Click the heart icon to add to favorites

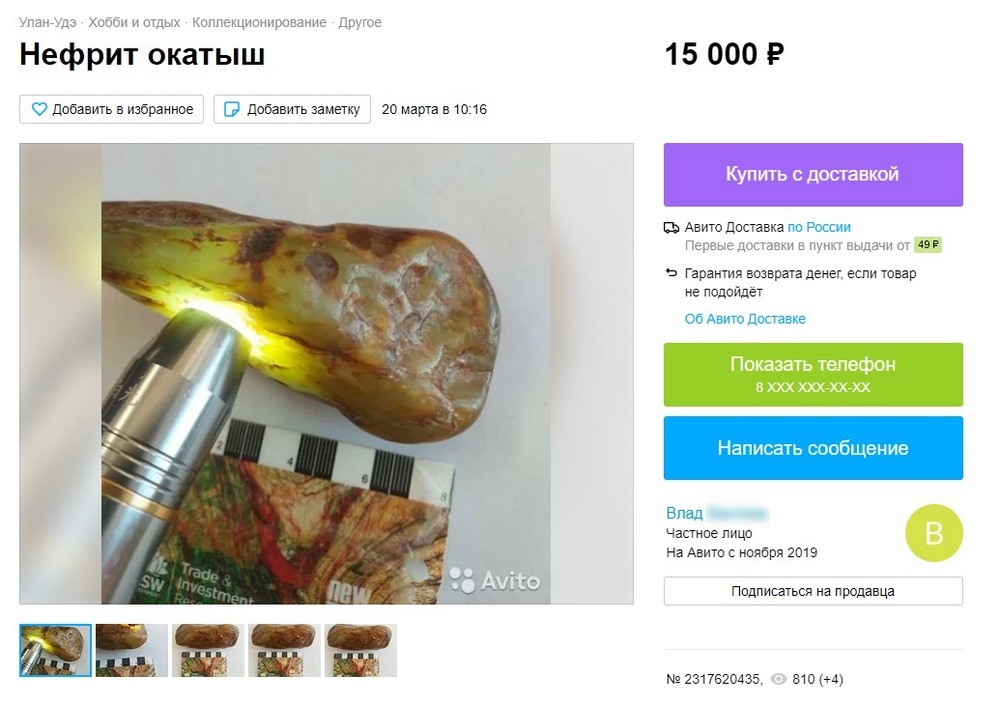click(40, 109)
